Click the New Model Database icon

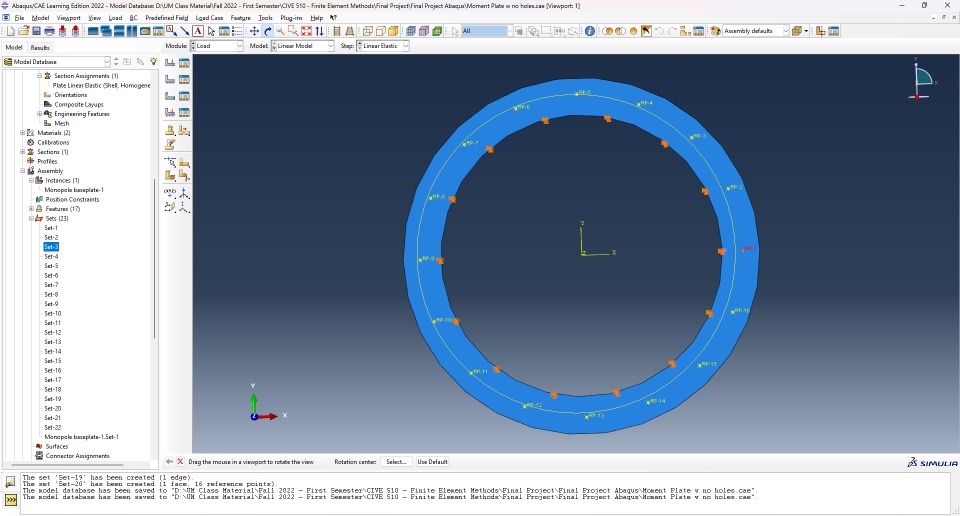pos(10,31)
